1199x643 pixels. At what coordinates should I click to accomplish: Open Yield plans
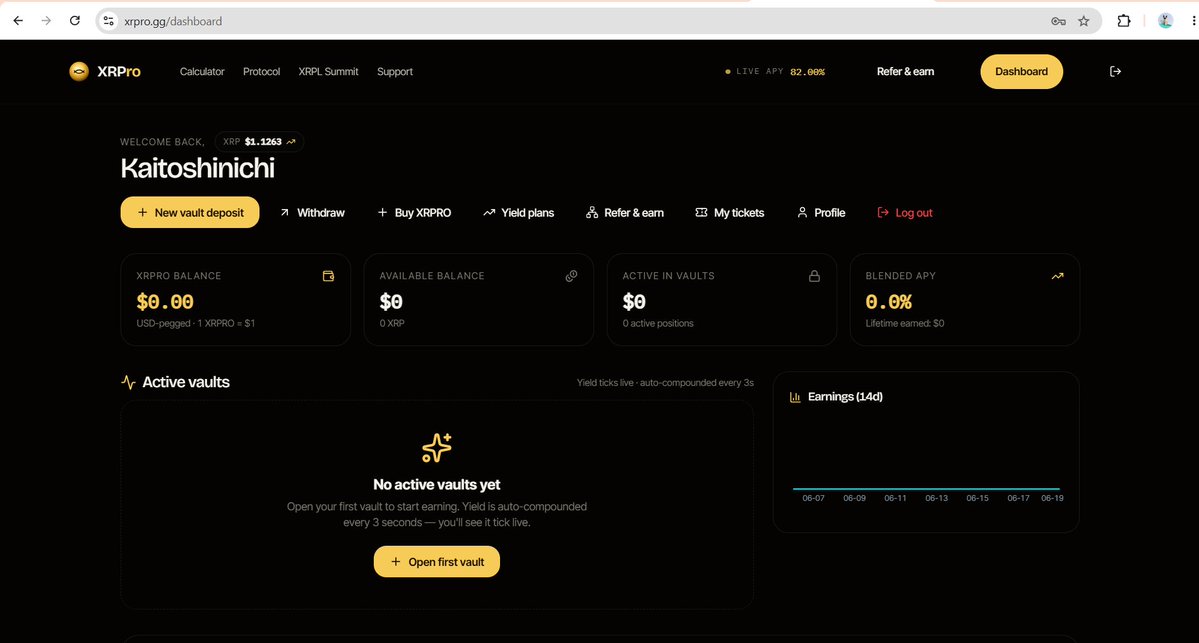[x=518, y=213]
